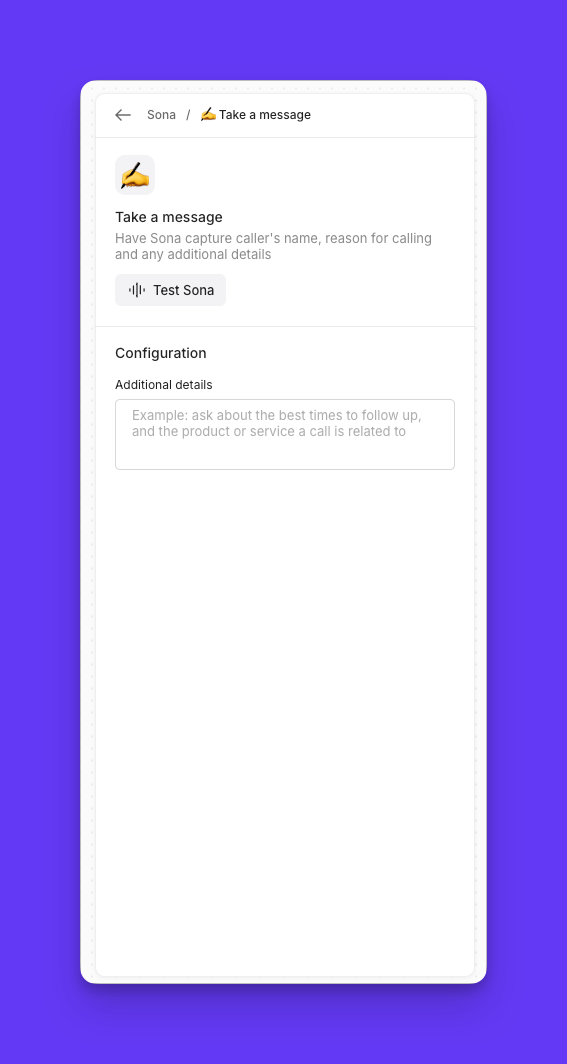Click the Take a message heading

pyautogui.click(x=169, y=217)
